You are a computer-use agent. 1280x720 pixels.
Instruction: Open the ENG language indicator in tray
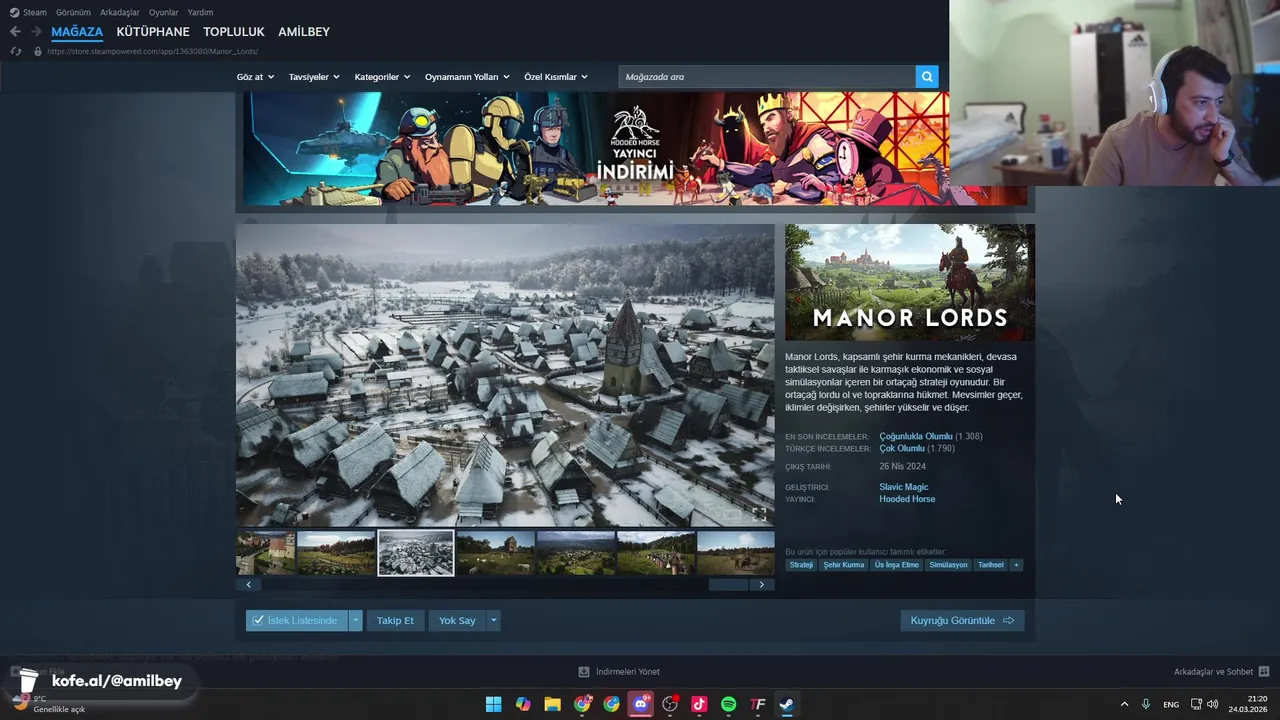coord(1171,704)
